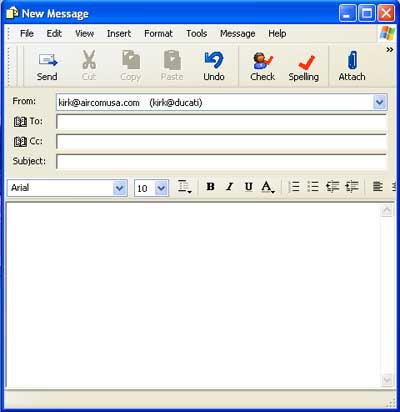Image resolution: width=400 pixels, height=412 pixels.
Task: Open the Message menu
Action: (238, 34)
